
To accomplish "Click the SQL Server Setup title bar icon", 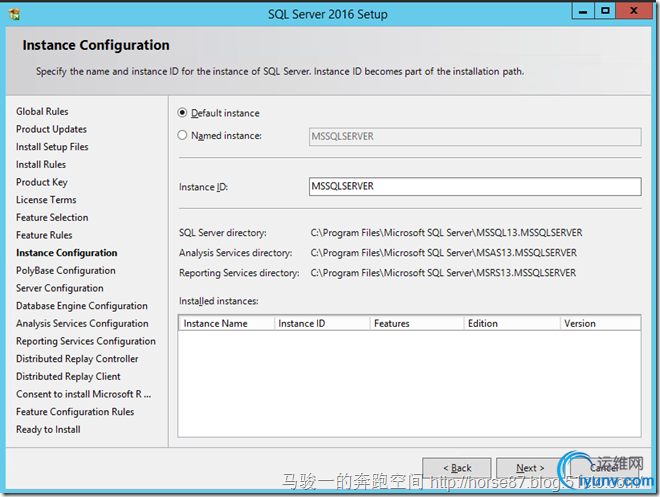I will tap(14, 14).
